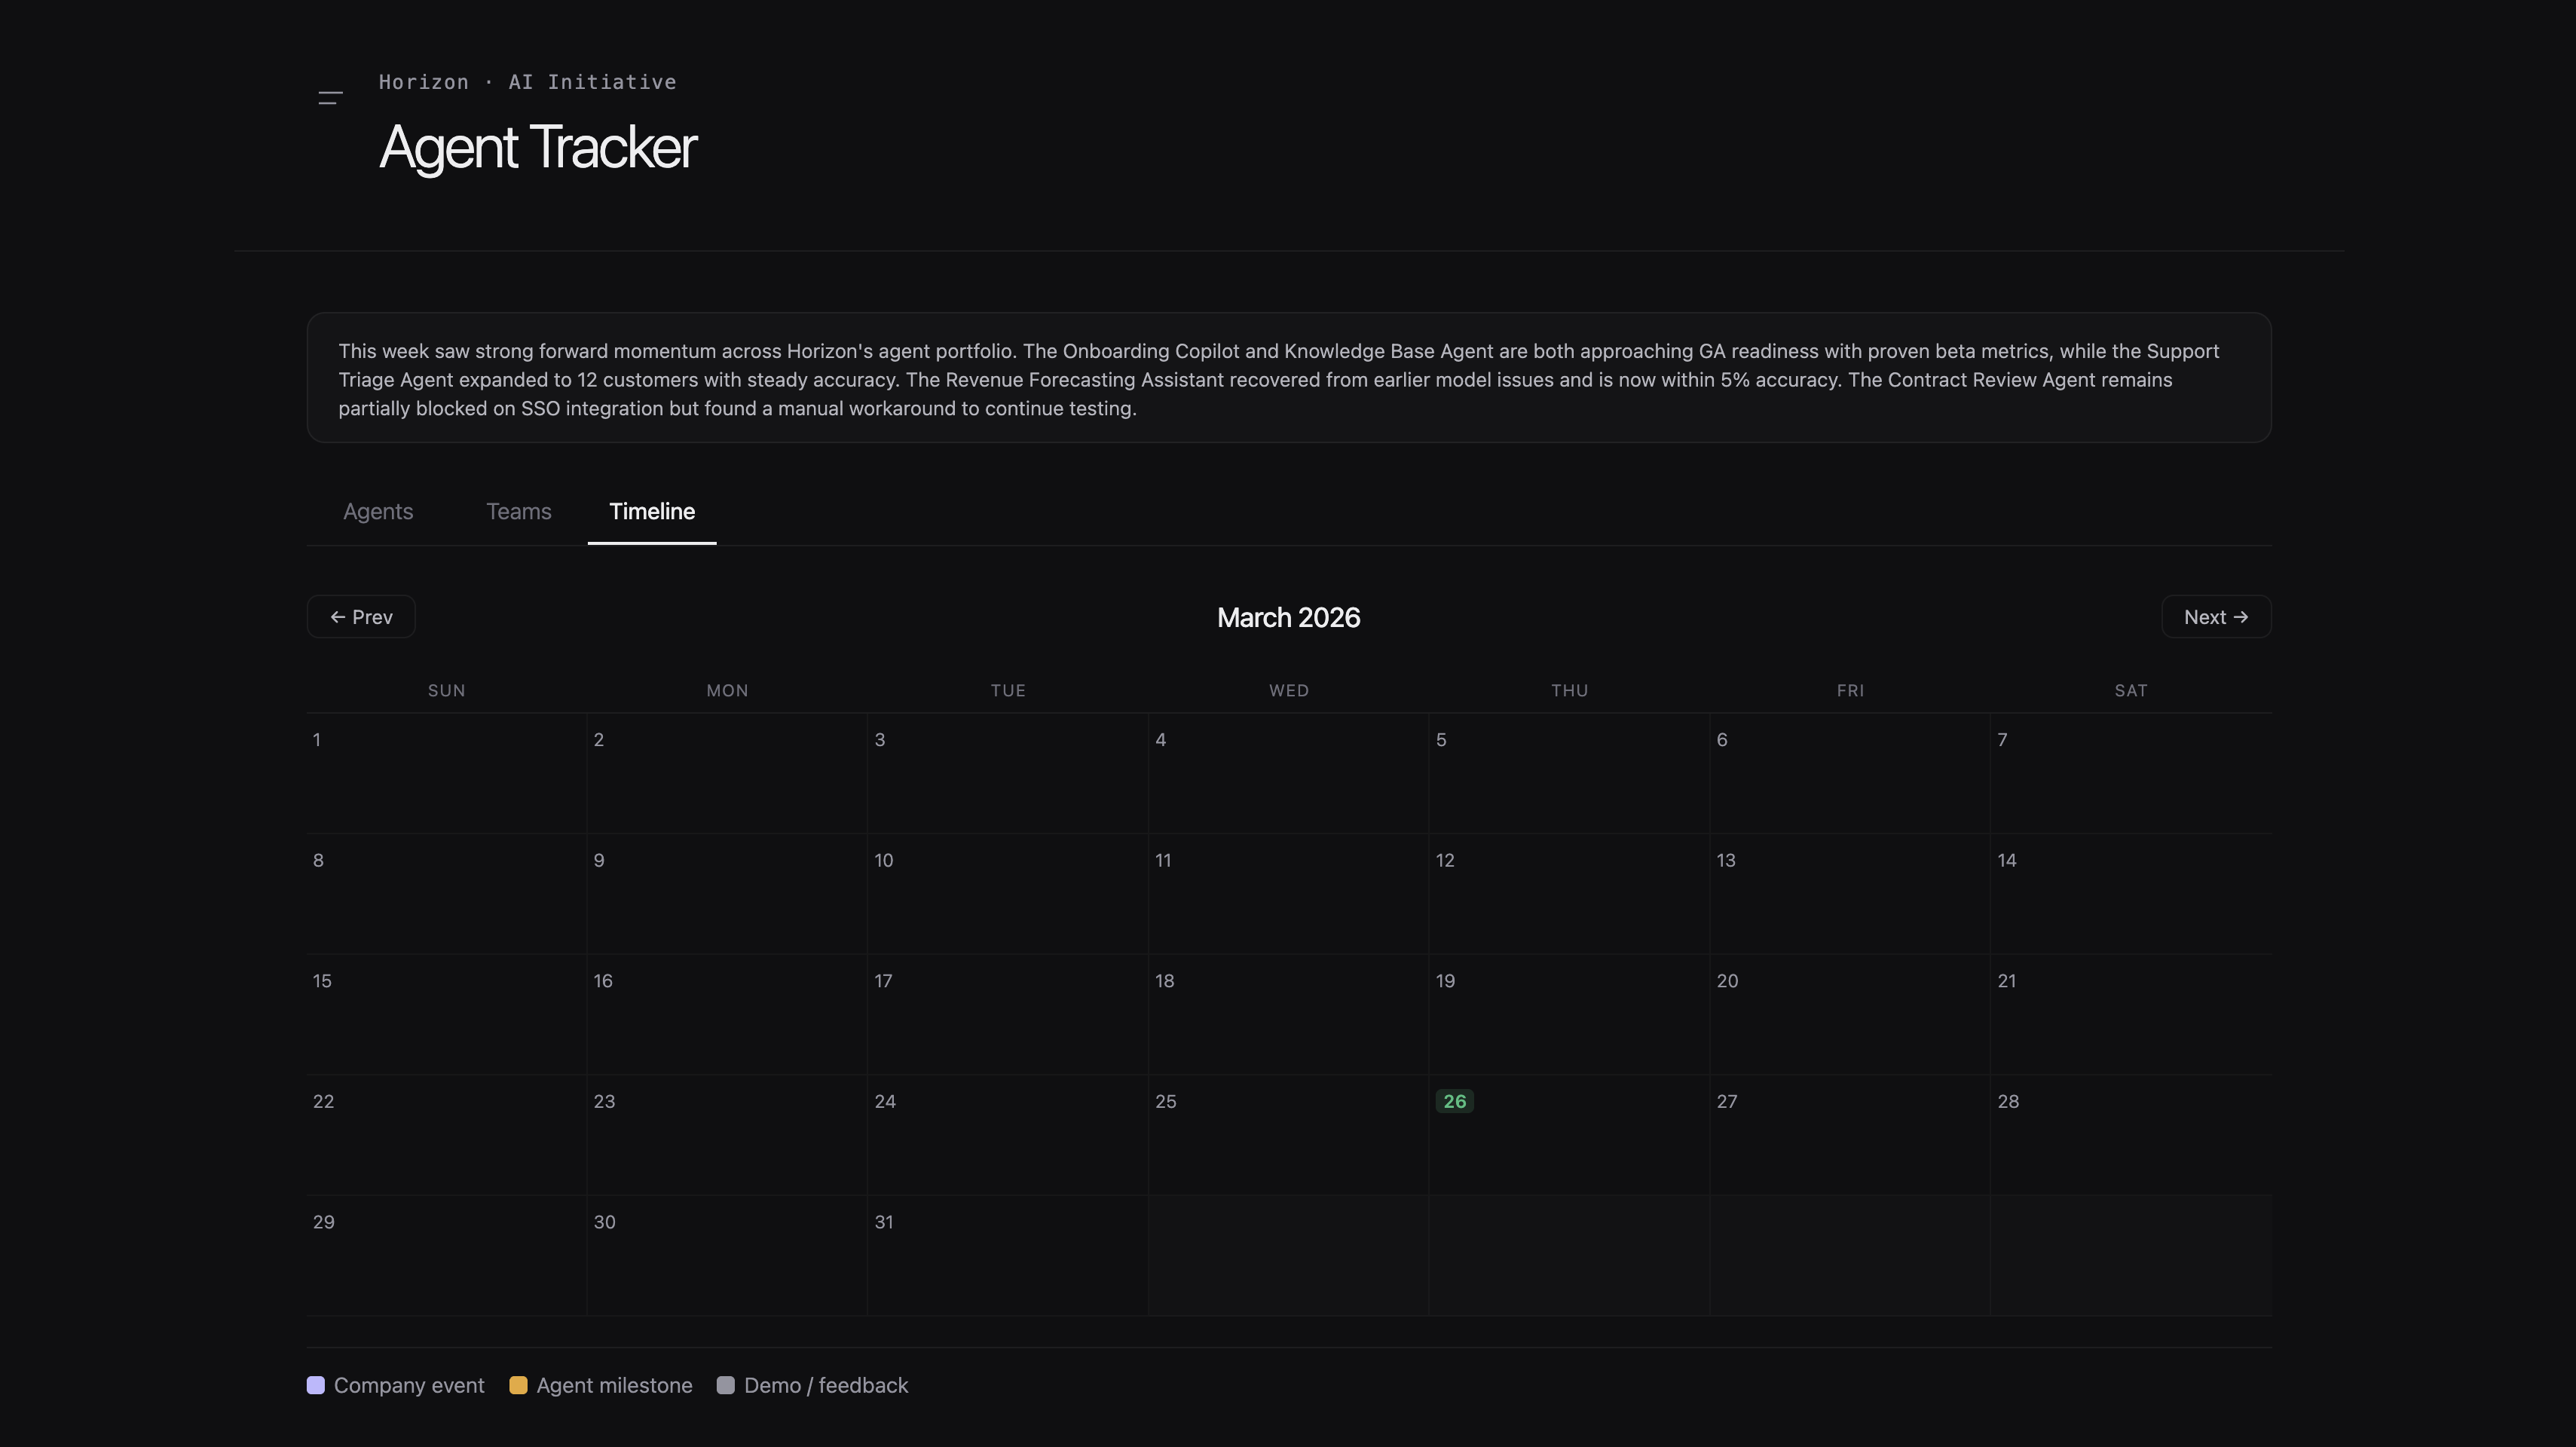The image size is (2576, 1447).
Task: Click the Prev arrow icon
Action: click(338, 617)
